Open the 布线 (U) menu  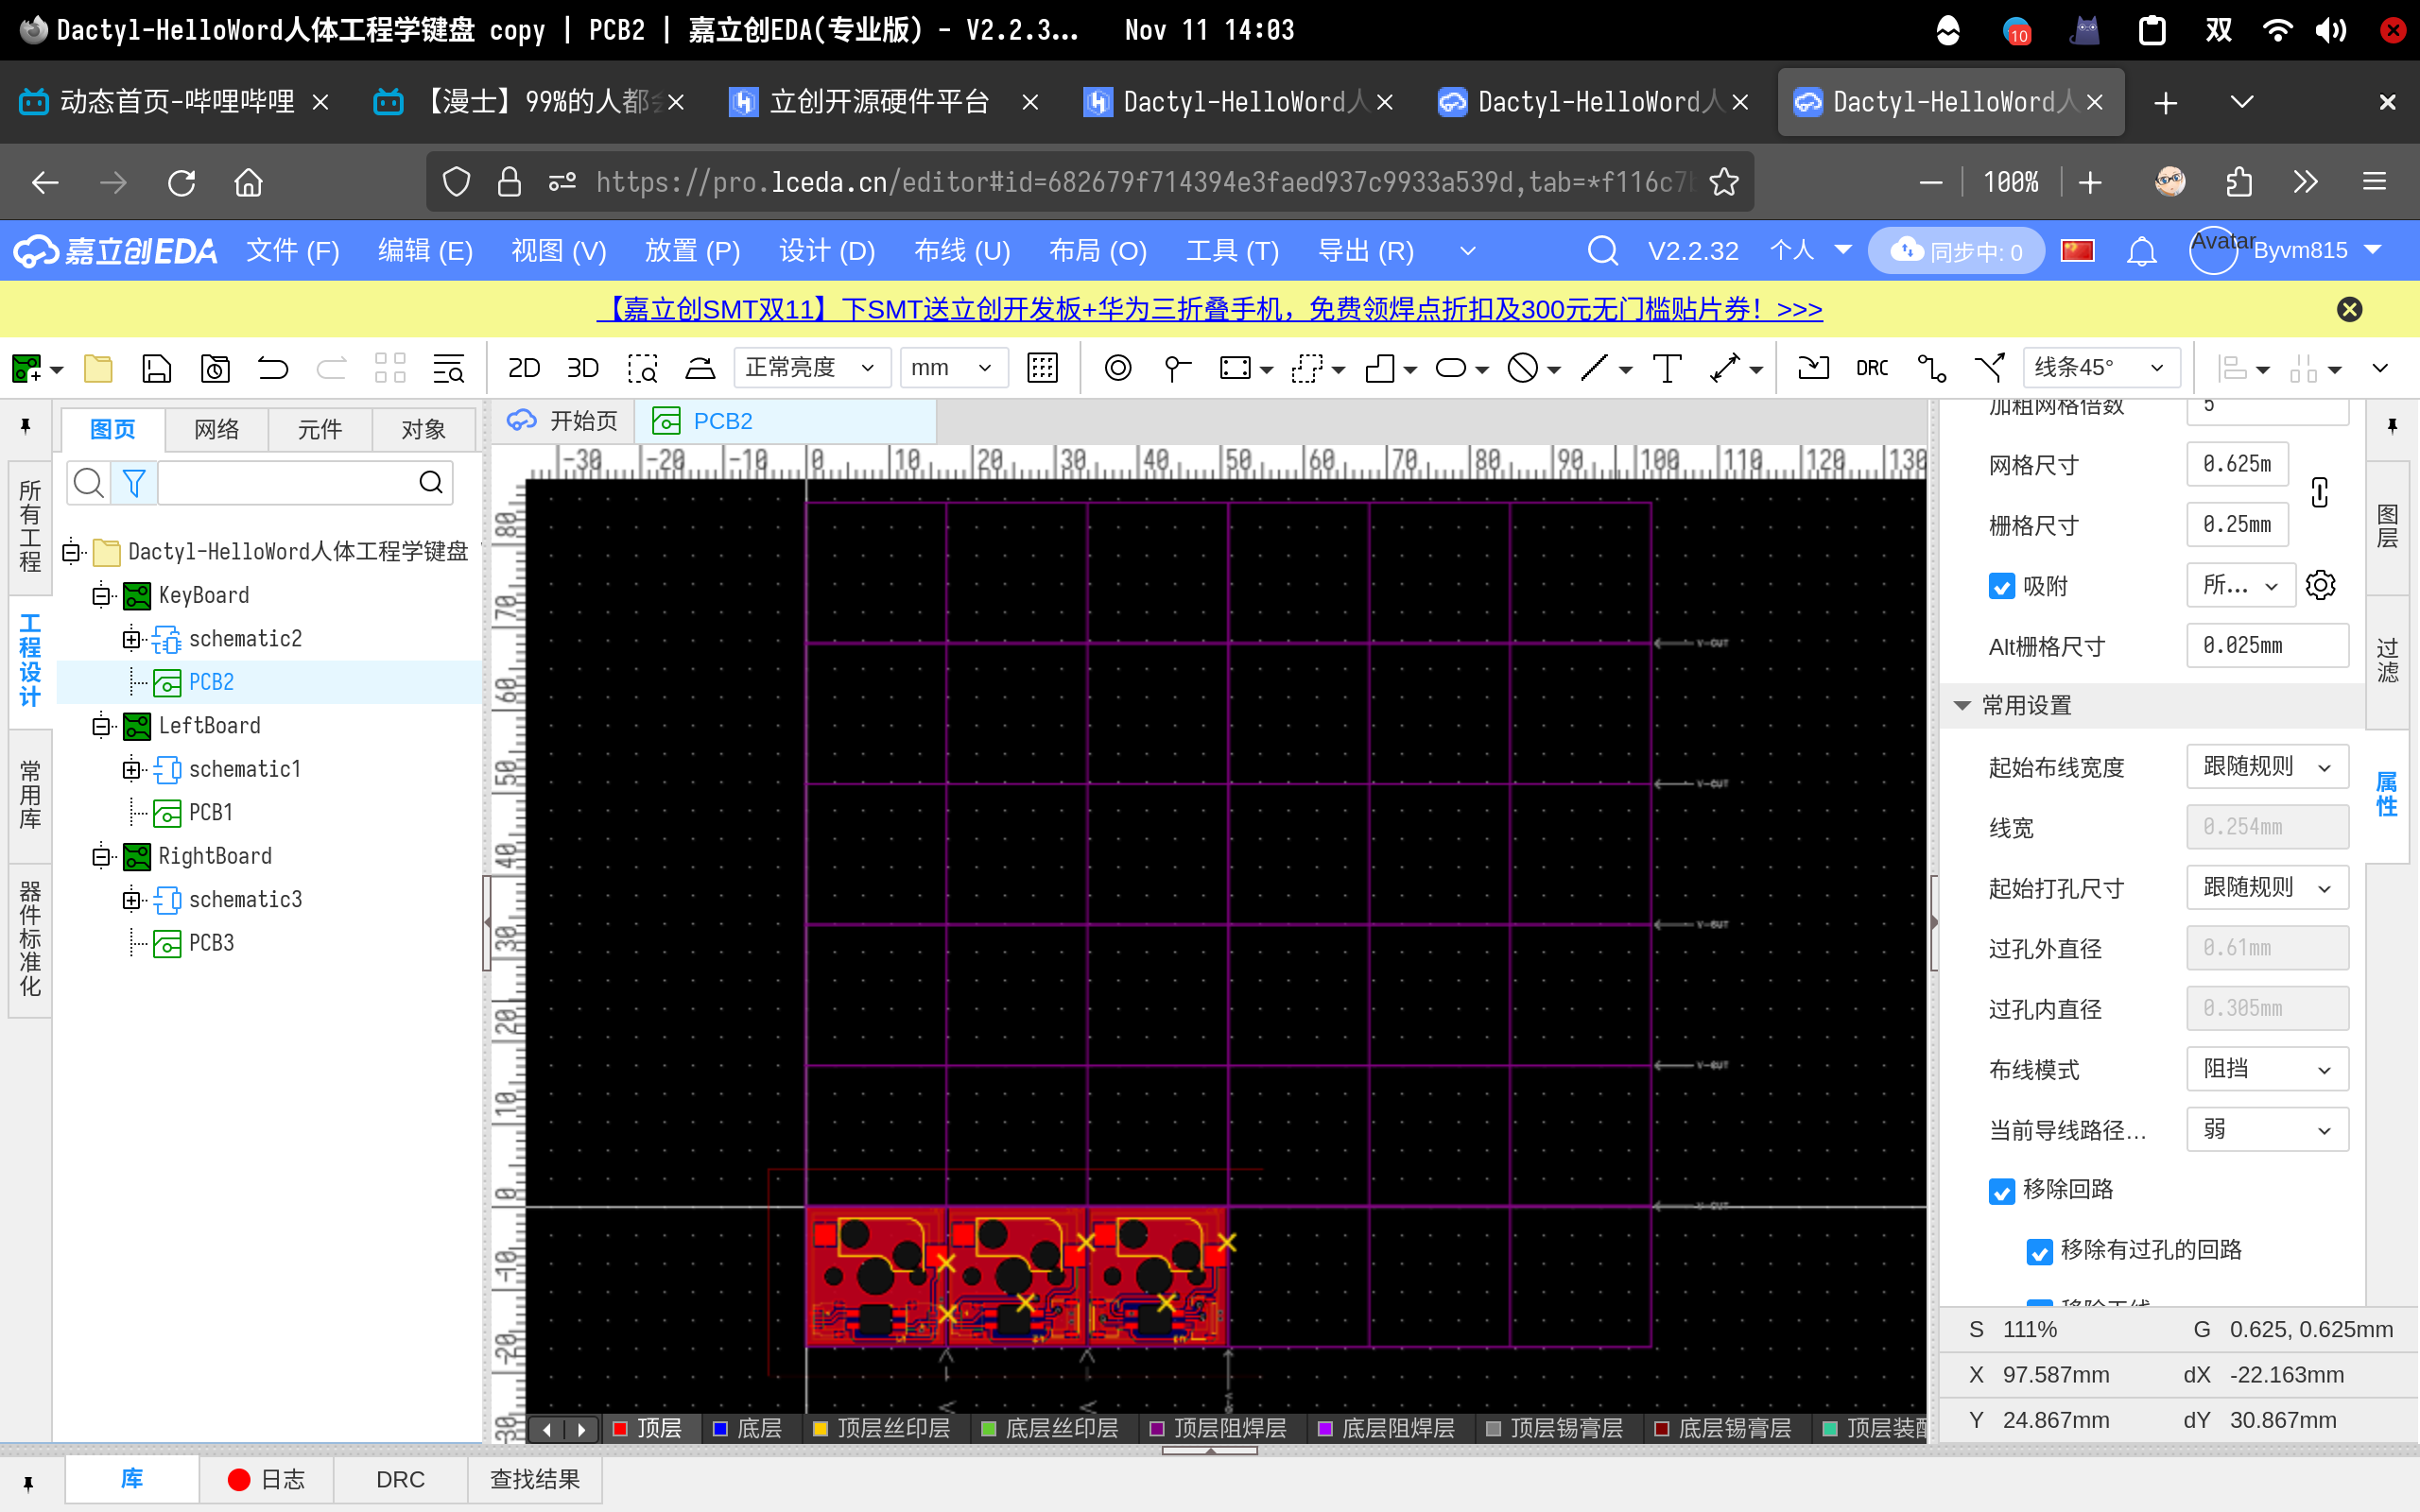961,251
